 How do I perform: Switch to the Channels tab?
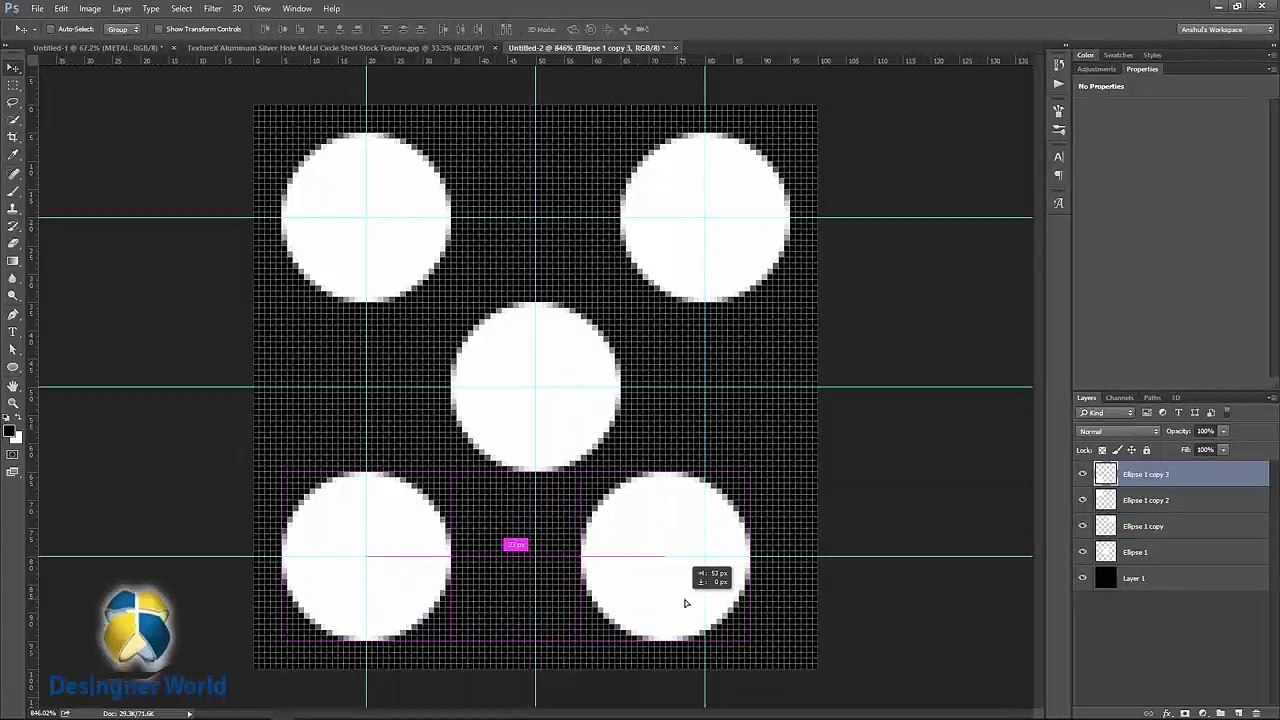(1119, 398)
